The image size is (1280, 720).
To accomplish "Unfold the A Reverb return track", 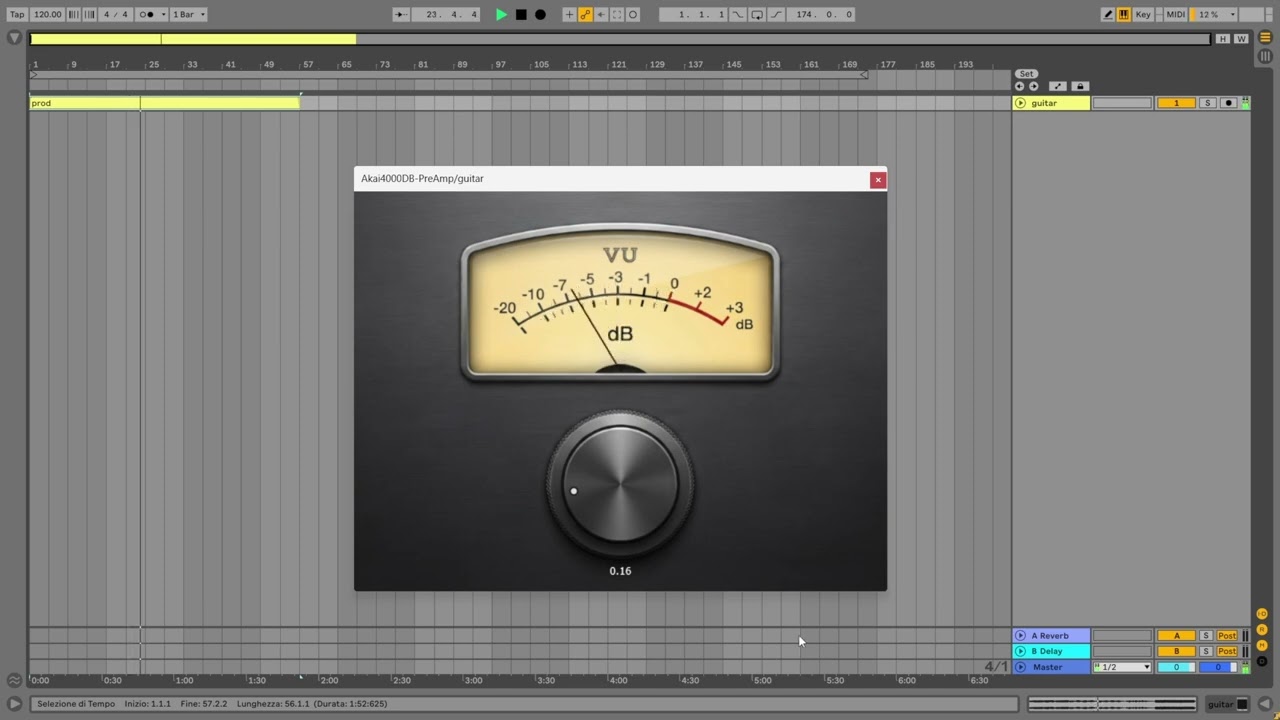I will tap(1020, 635).
